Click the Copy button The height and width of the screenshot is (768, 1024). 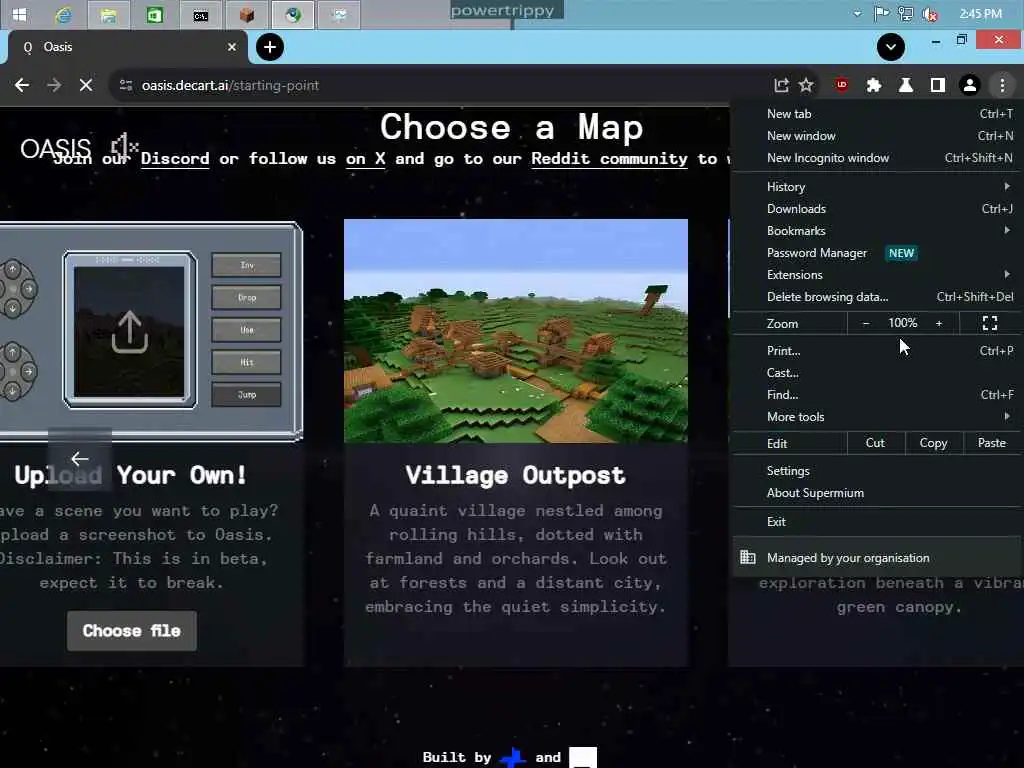(x=933, y=443)
